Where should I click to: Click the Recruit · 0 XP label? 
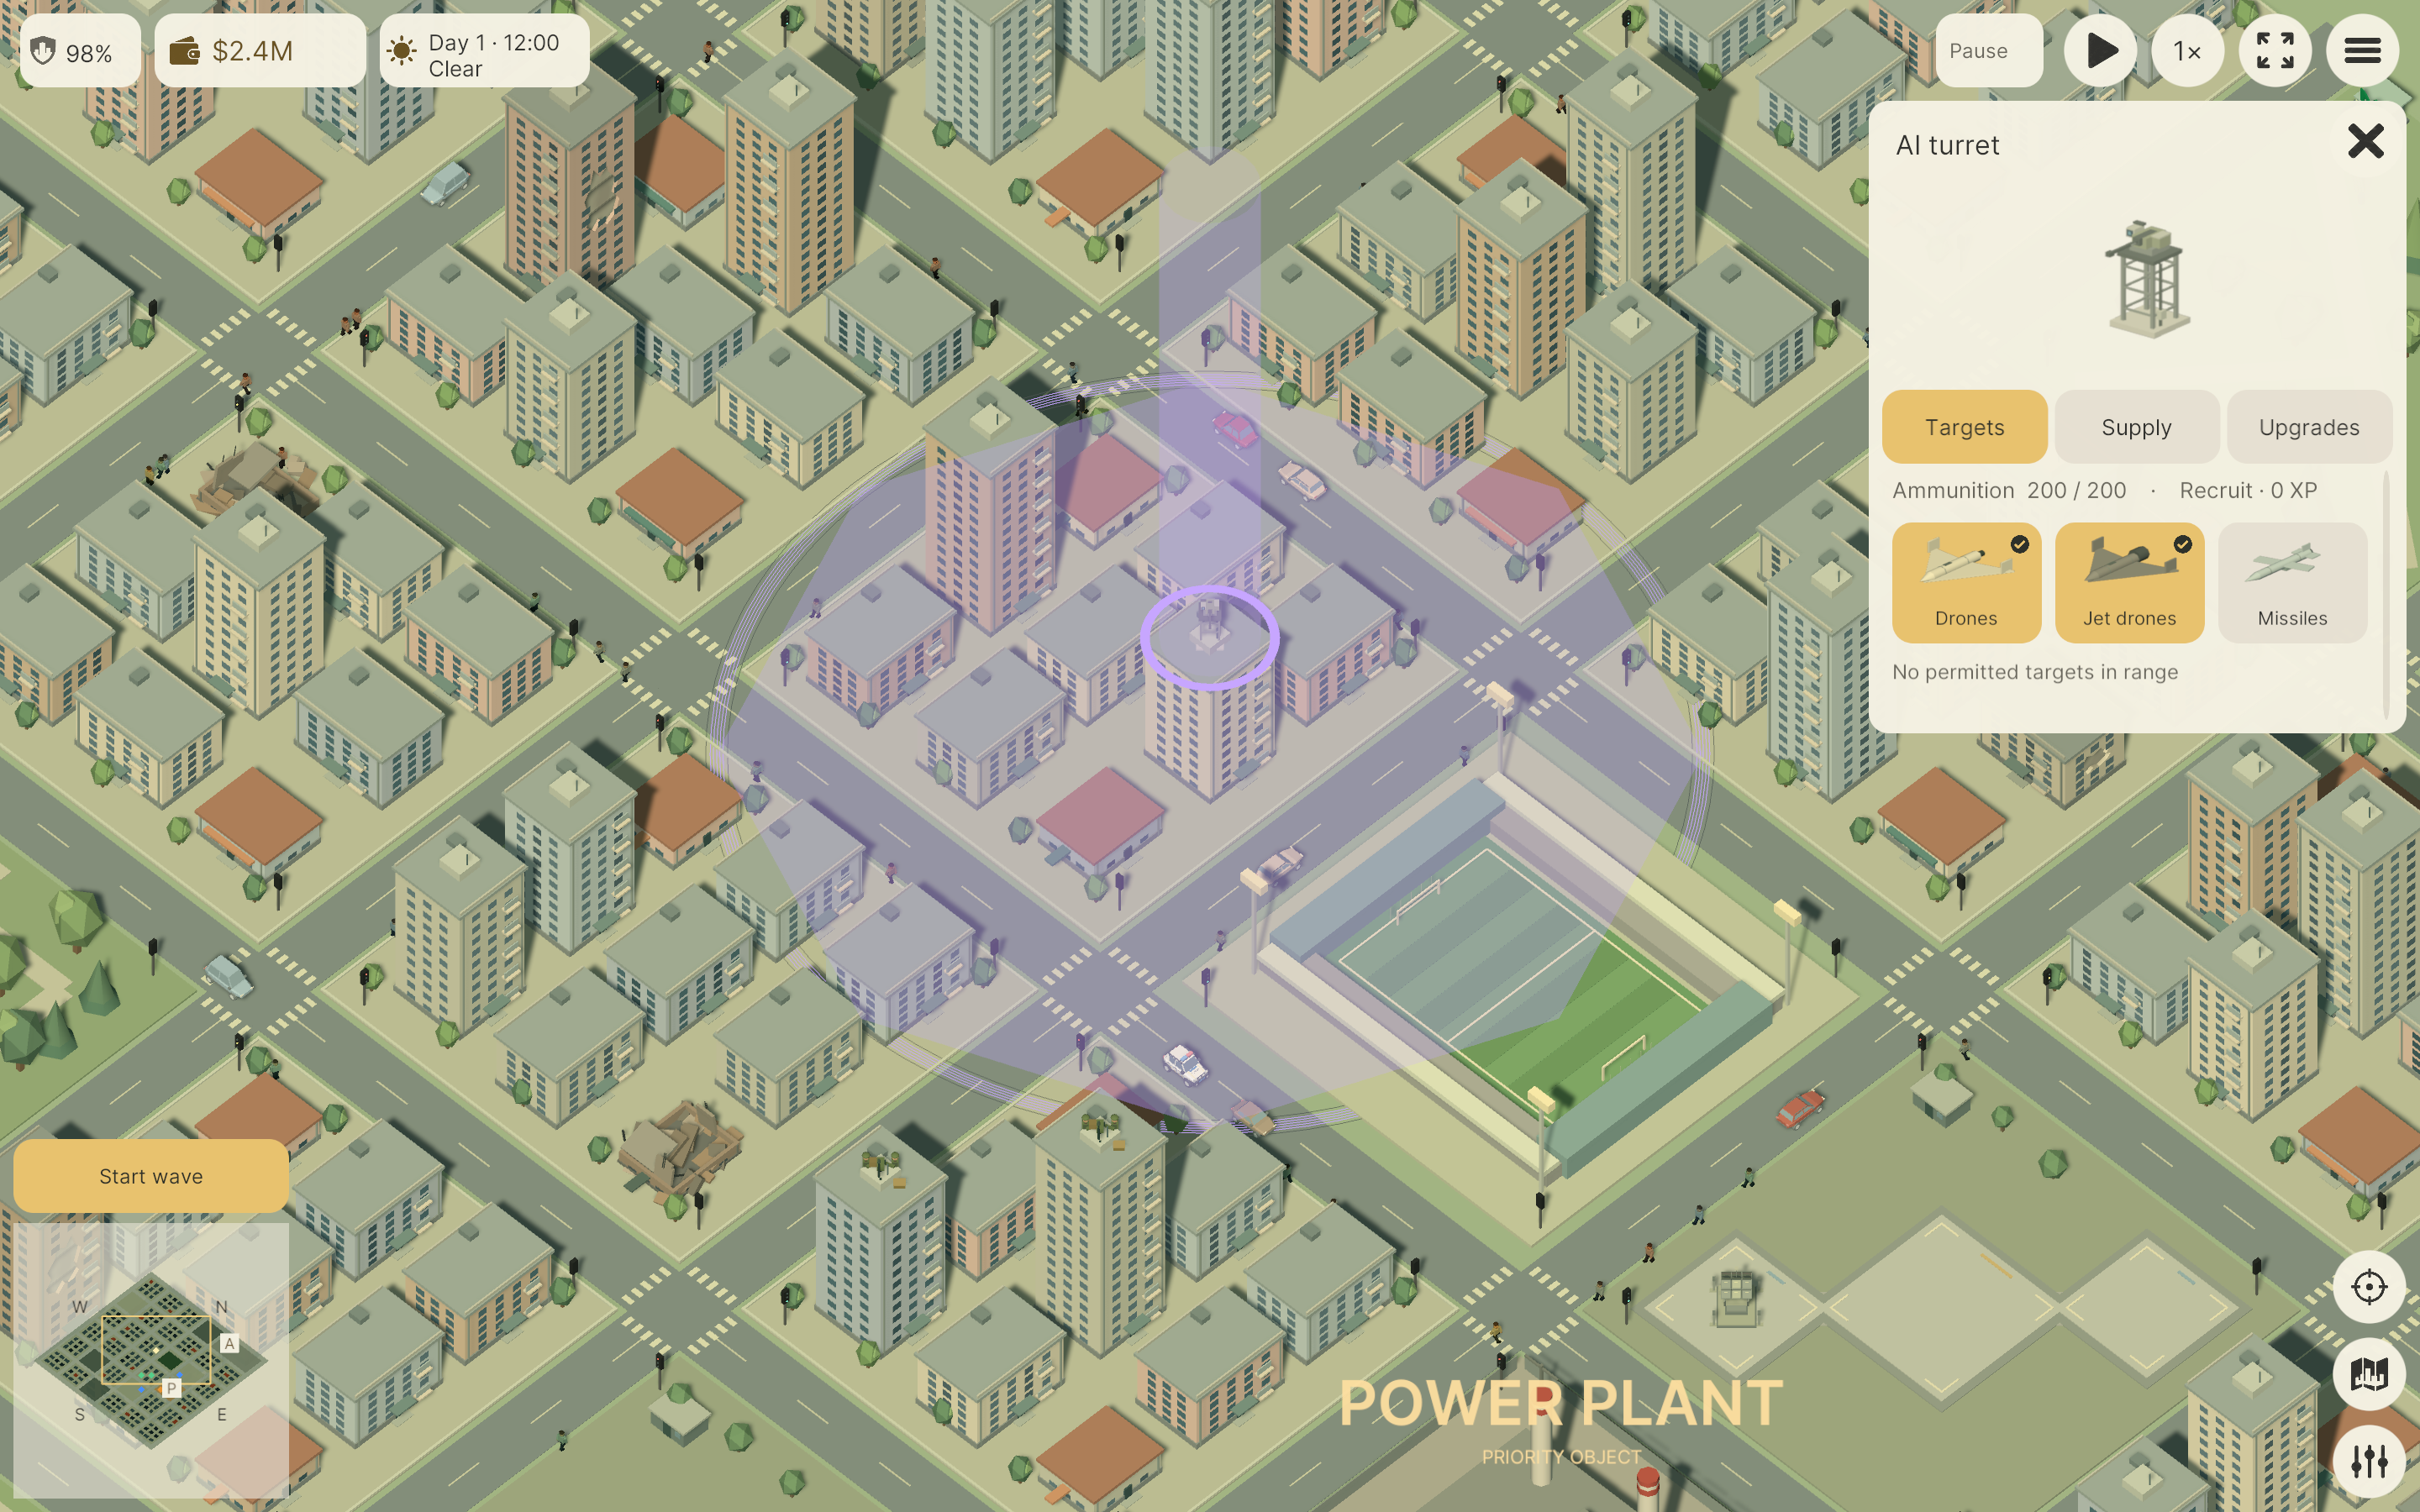coord(2248,490)
